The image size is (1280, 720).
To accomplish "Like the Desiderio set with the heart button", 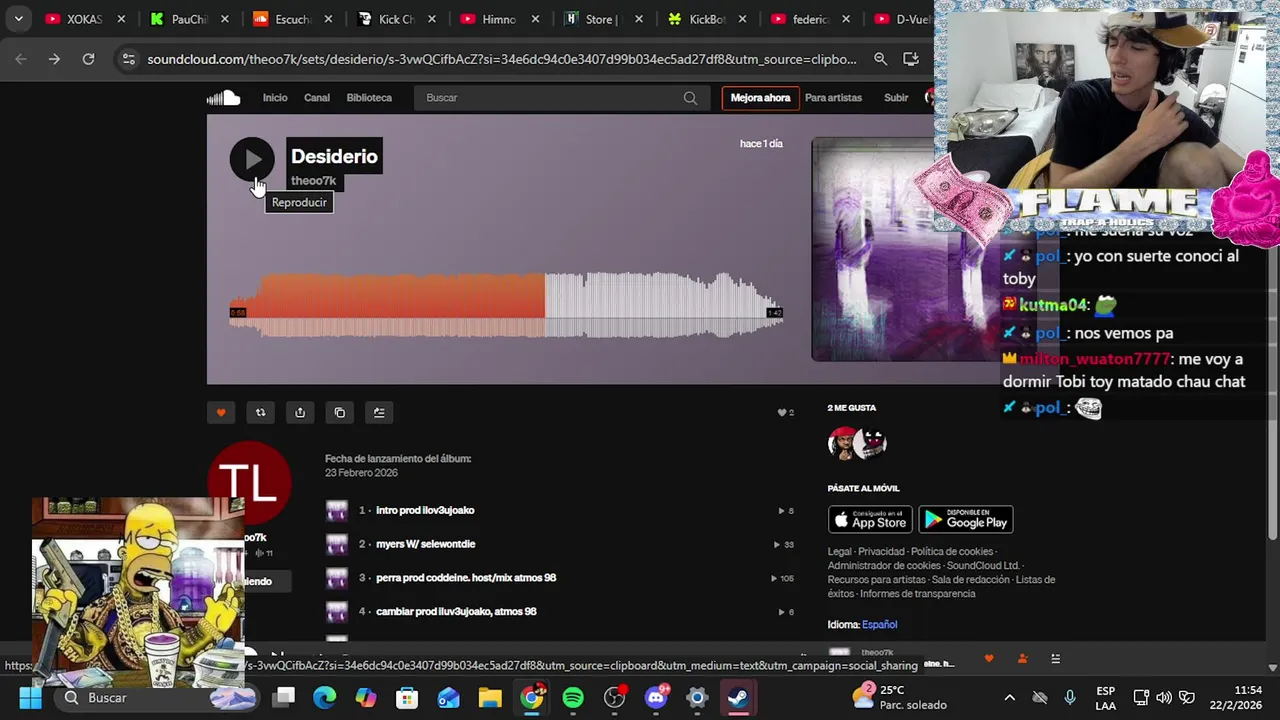I will pos(221,412).
